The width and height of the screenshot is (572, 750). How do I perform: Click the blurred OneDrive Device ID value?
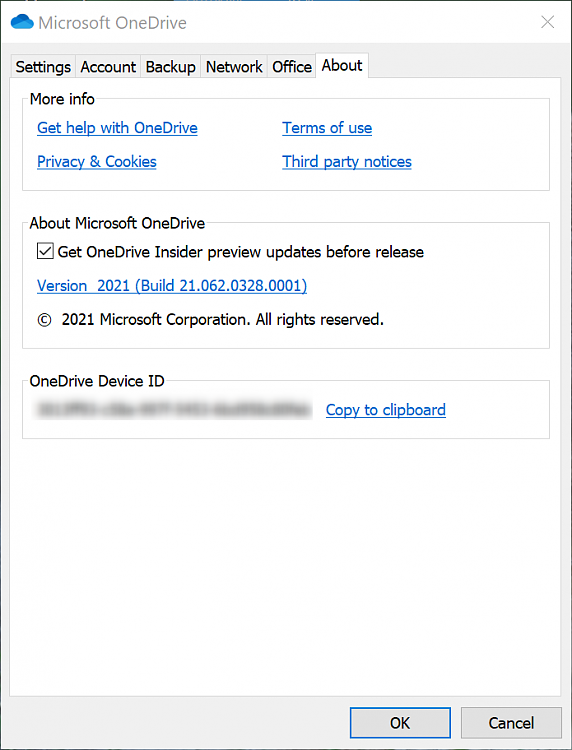coord(174,410)
